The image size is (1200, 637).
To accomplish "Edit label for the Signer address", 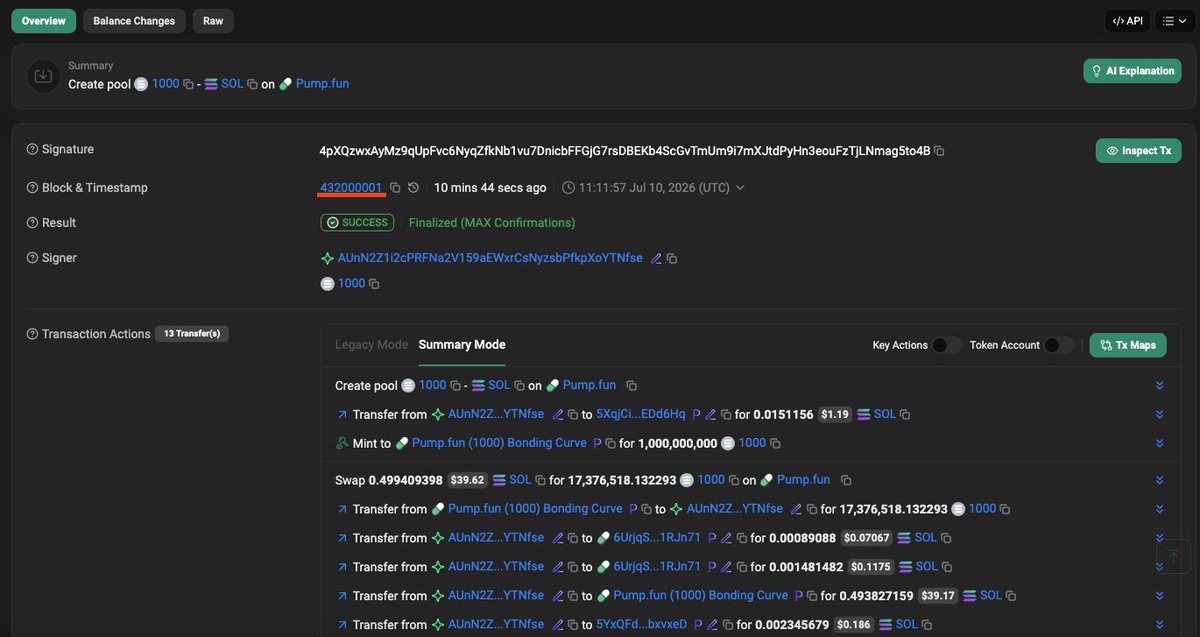I will (656, 258).
